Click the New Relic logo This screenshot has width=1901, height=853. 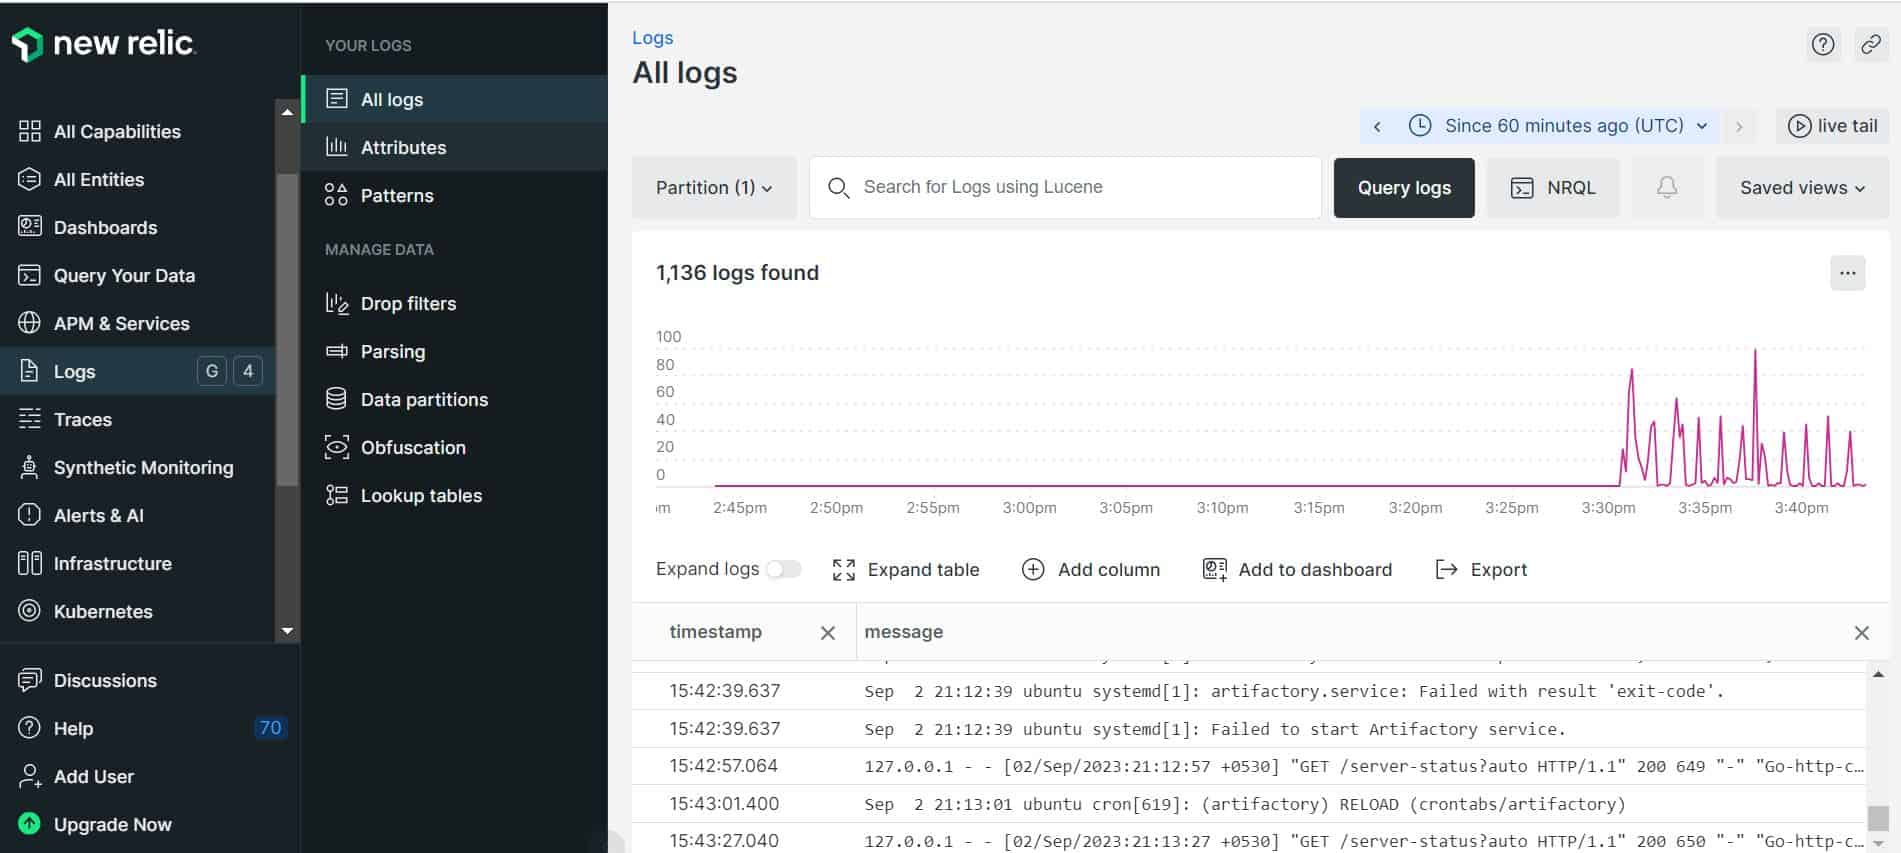pos(103,44)
